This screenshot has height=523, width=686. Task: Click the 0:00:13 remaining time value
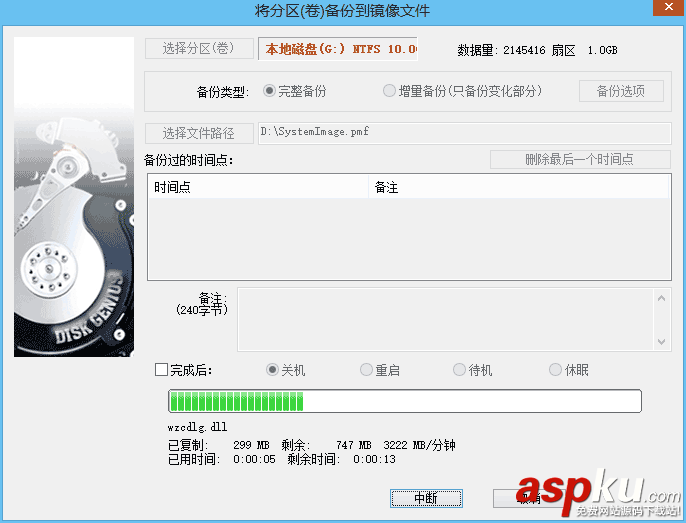(x=374, y=459)
